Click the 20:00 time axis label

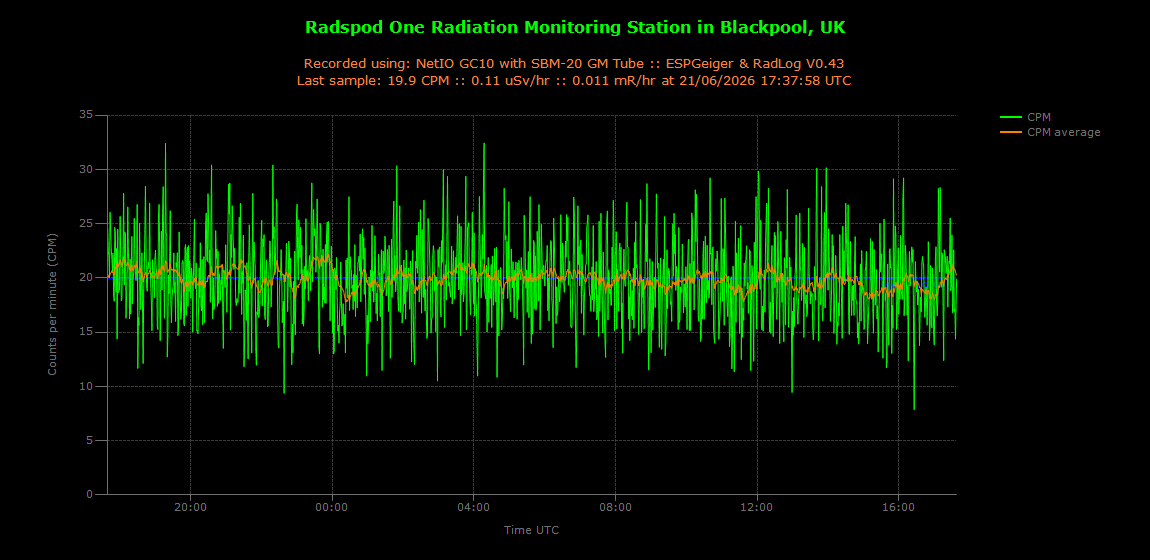click(x=191, y=507)
